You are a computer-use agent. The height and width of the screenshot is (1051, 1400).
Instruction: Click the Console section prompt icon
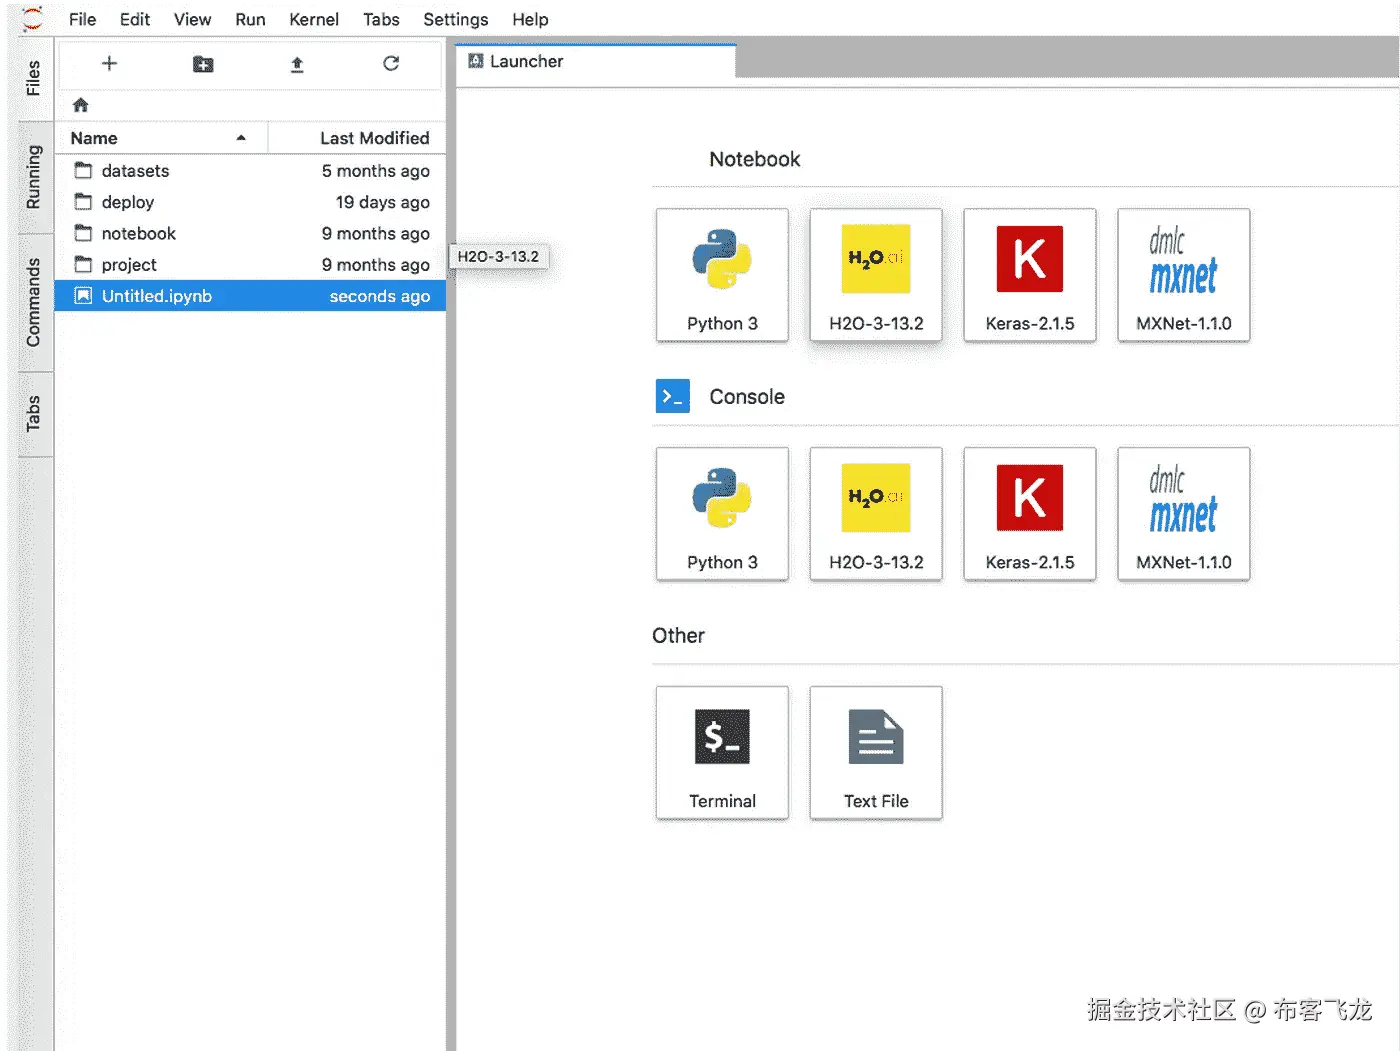point(673,396)
